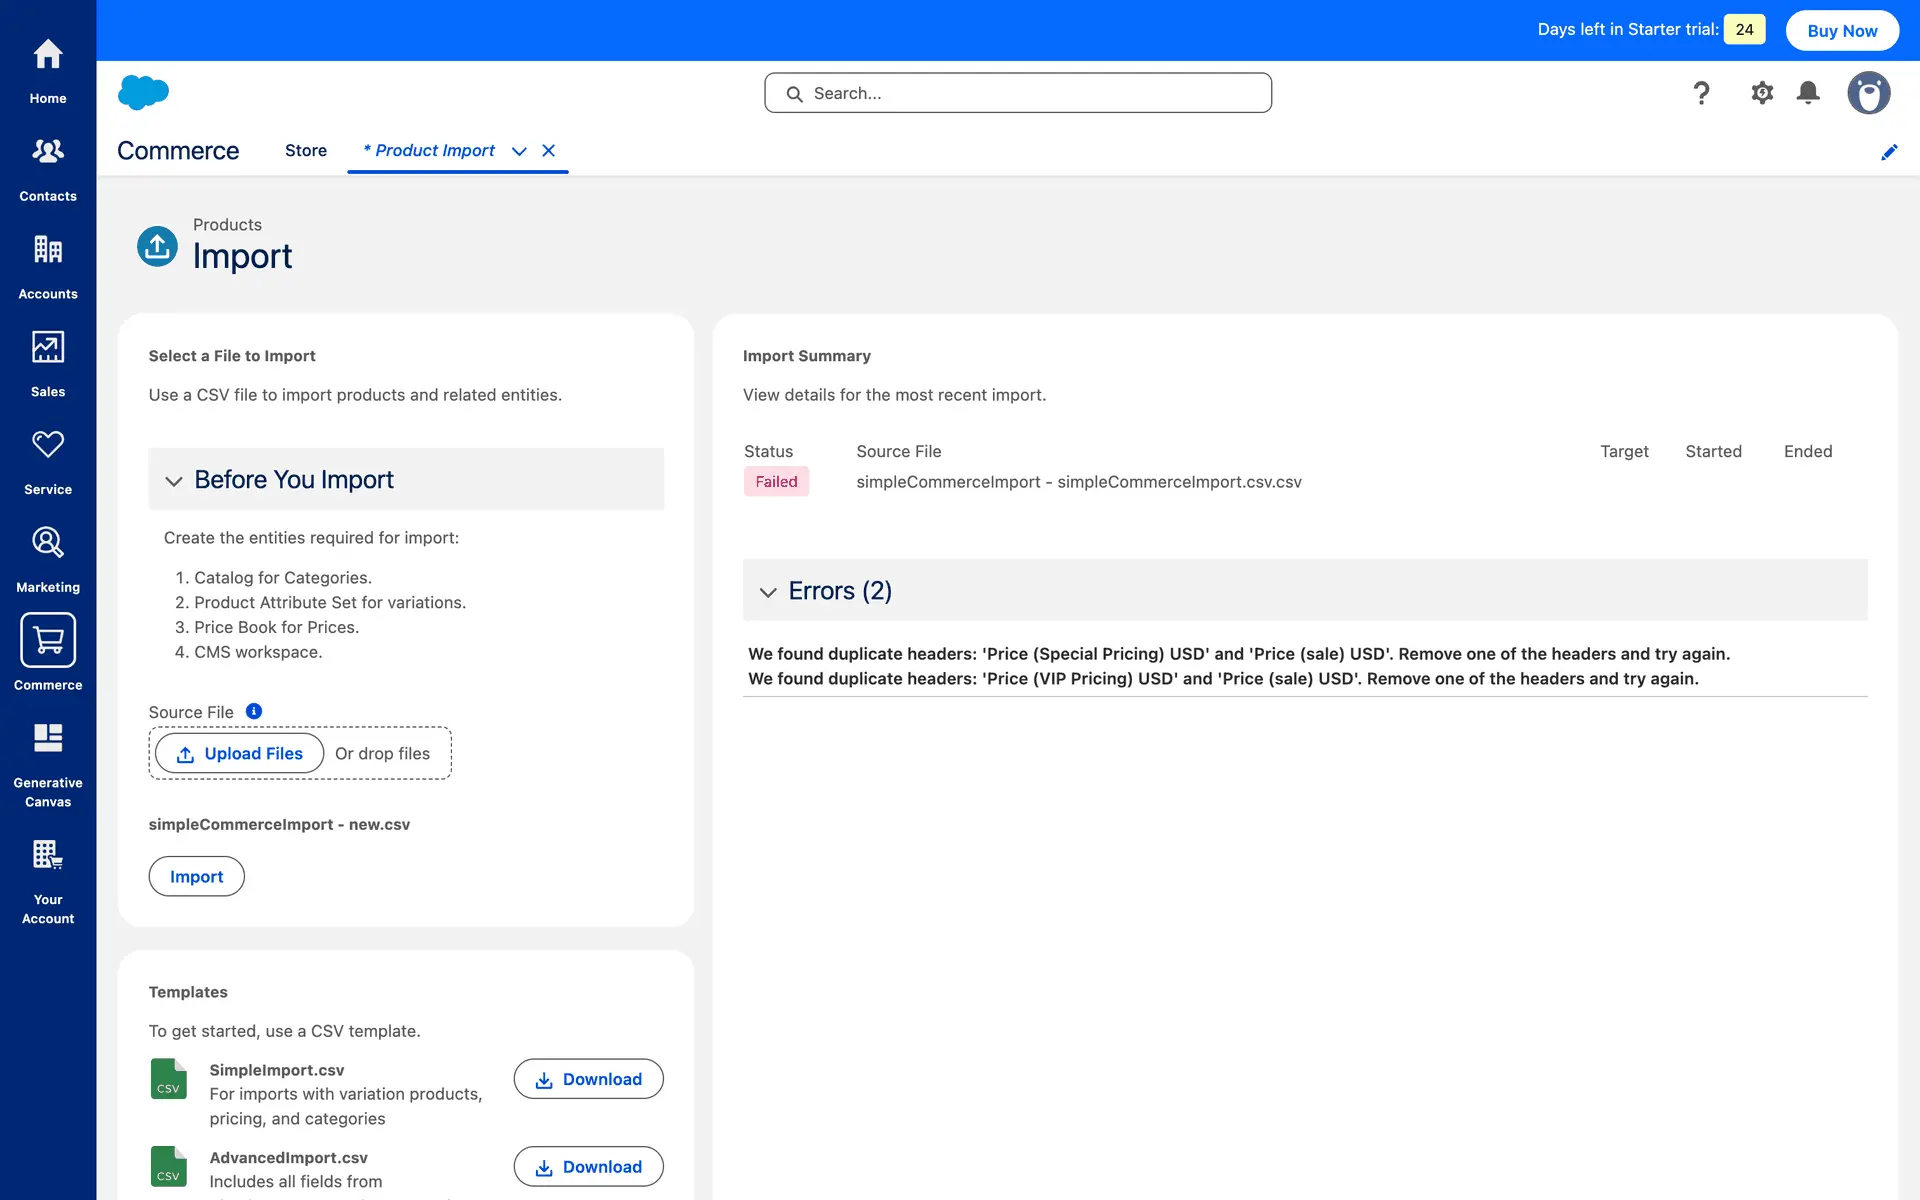The height and width of the screenshot is (1200, 1920).
Task: Switch to the Store tab
Action: (306, 150)
